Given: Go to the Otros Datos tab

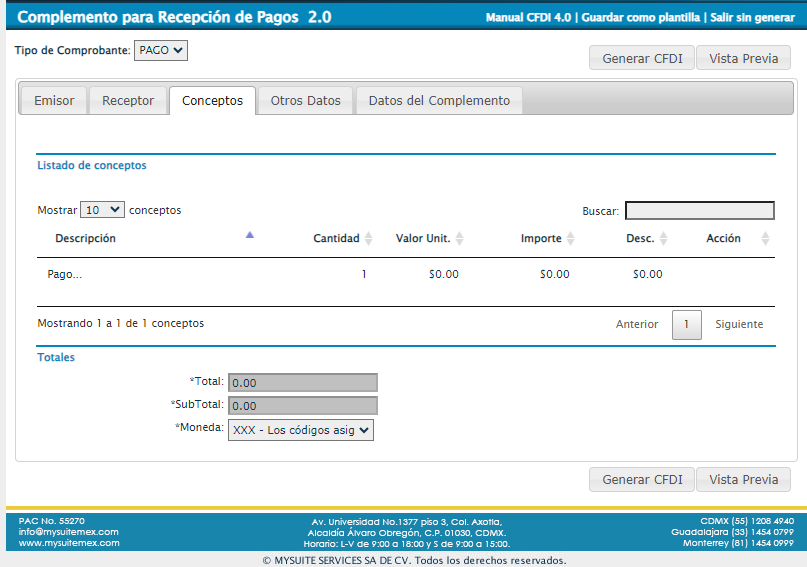Looking at the screenshot, I should (x=306, y=101).
